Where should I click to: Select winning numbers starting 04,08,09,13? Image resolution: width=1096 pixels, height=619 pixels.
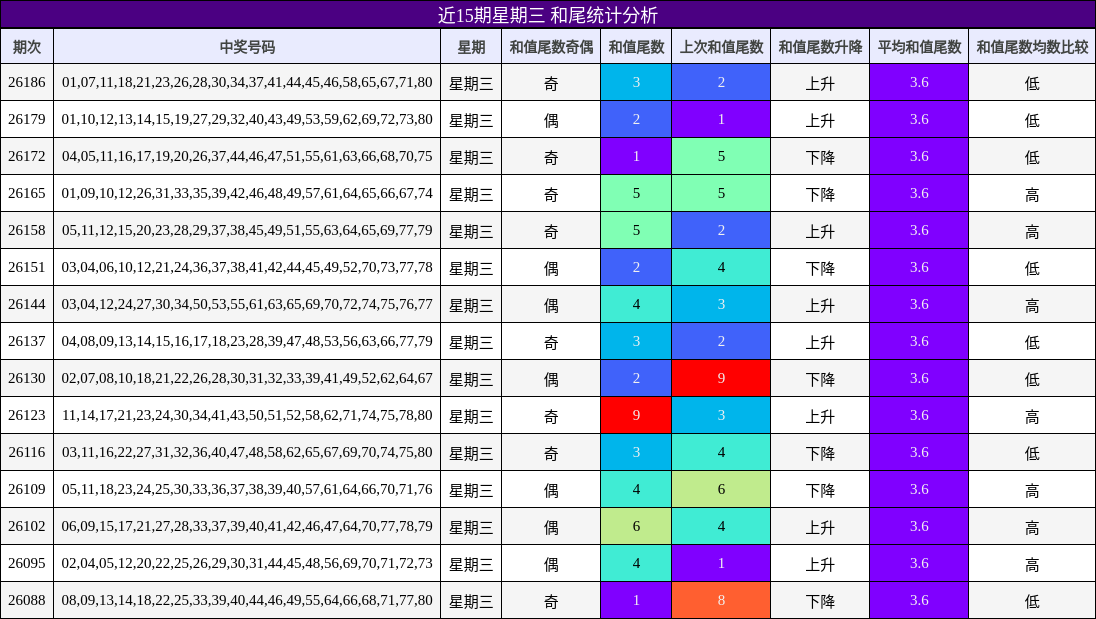(247, 342)
